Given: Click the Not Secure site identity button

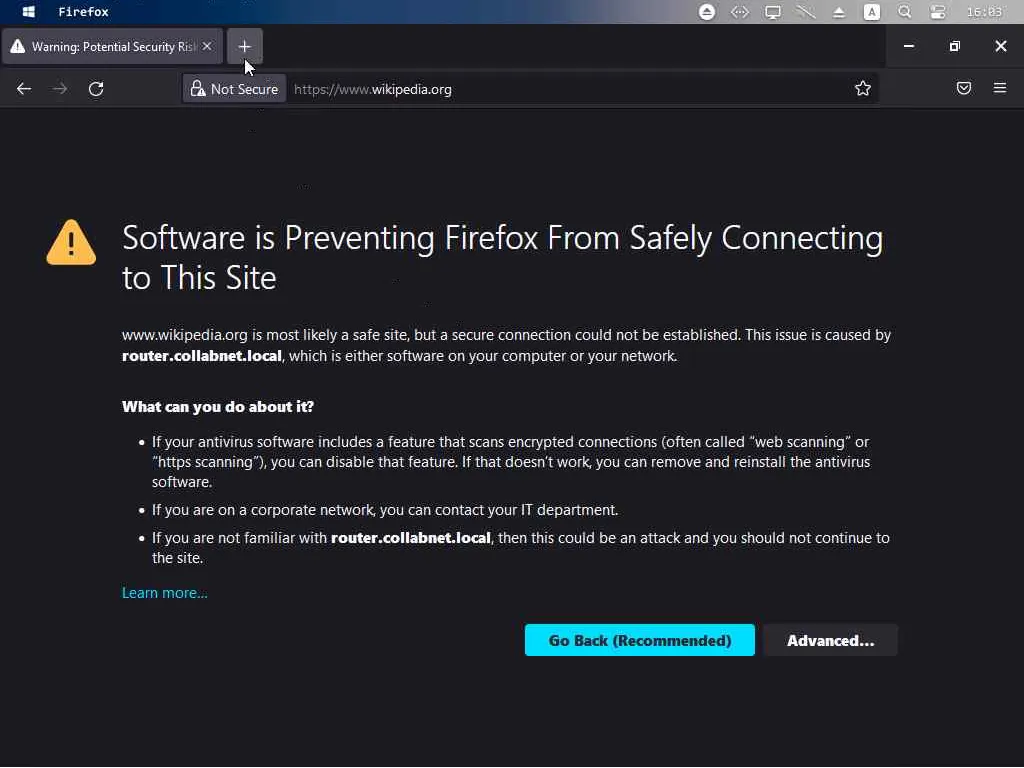Looking at the screenshot, I should 235,89.
